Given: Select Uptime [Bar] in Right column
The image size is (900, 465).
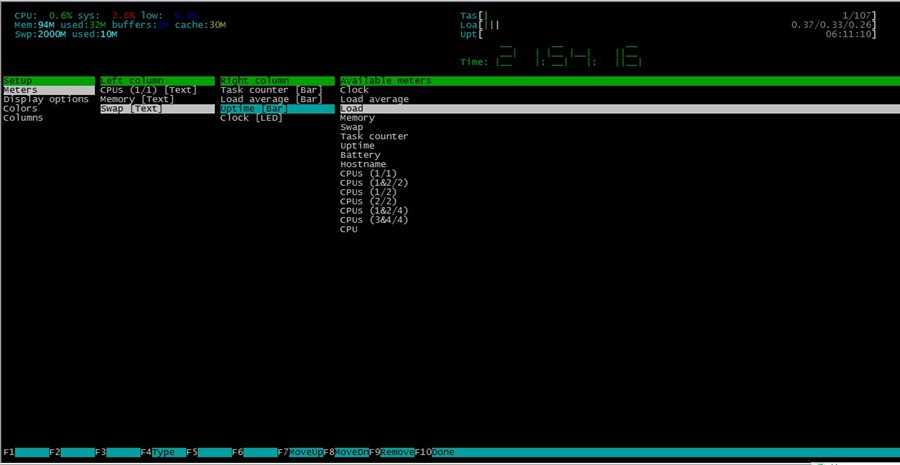Looking at the screenshot, I should coord(277,108).
